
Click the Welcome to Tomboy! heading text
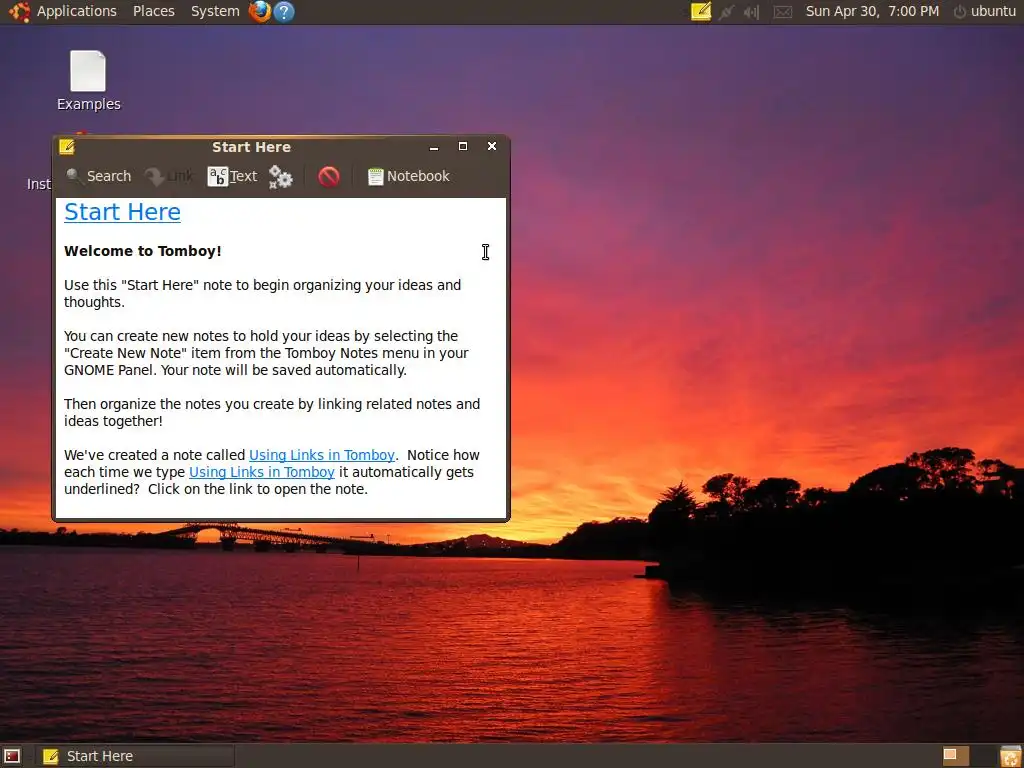click(142, 251)
